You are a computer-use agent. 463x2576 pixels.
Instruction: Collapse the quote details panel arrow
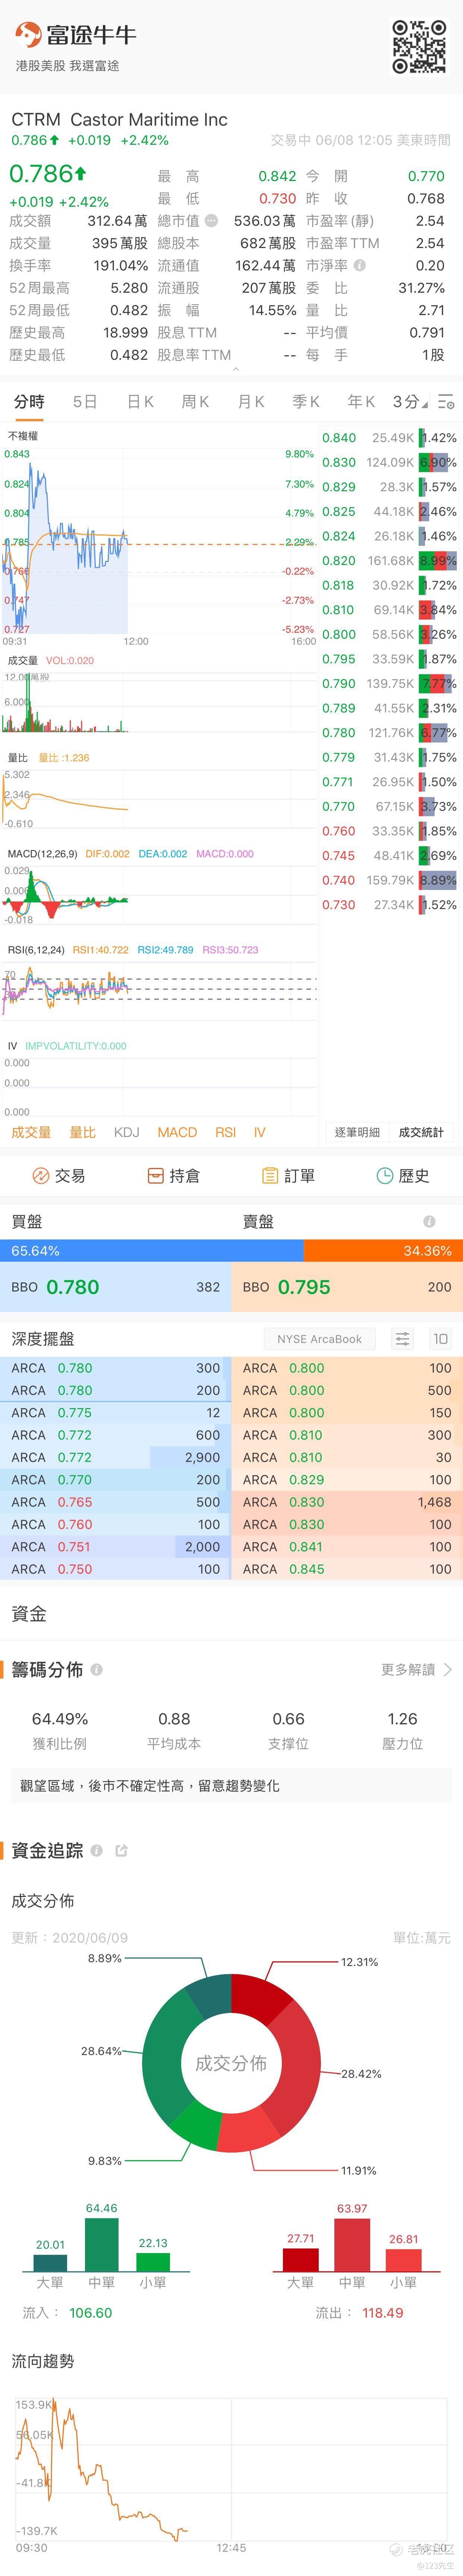pyautogui.click(x=236, y=370)
